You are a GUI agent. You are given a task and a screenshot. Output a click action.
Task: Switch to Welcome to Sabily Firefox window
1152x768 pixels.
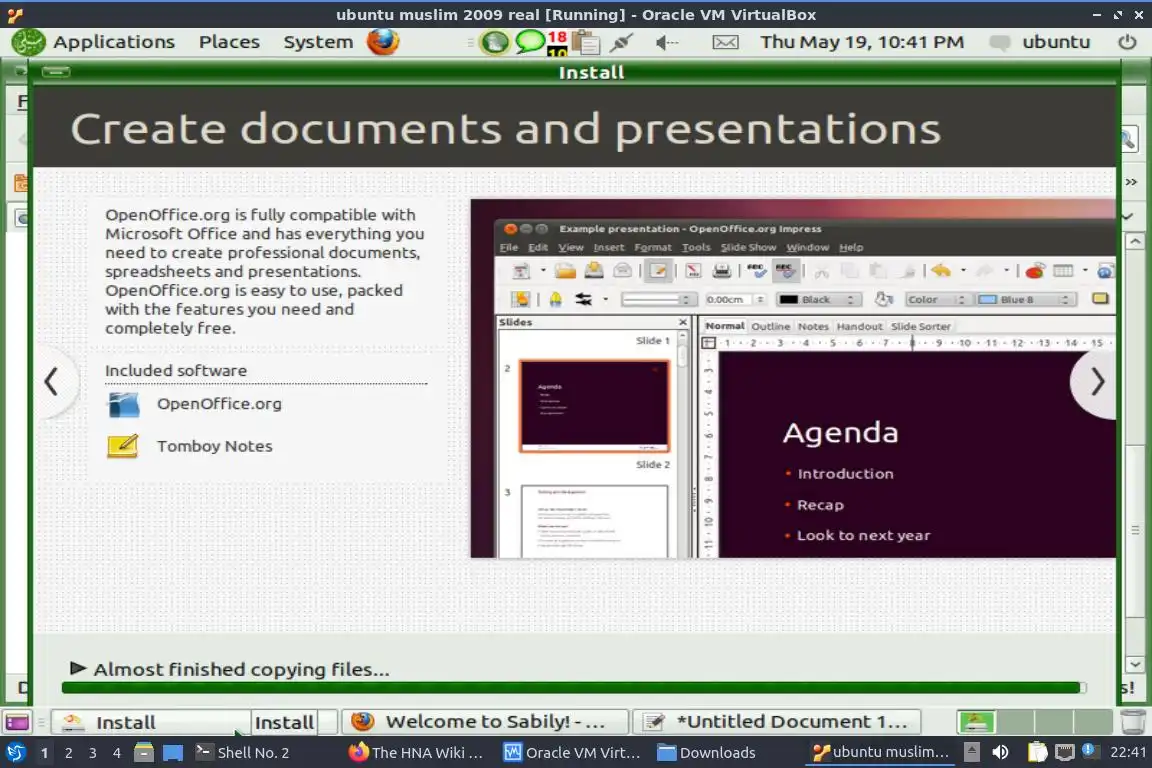pyautogui.click(x=486, y=722)
